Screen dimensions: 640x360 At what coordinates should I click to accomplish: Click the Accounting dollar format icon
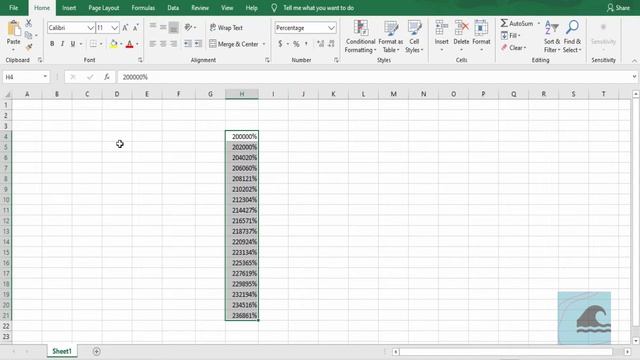280,44
